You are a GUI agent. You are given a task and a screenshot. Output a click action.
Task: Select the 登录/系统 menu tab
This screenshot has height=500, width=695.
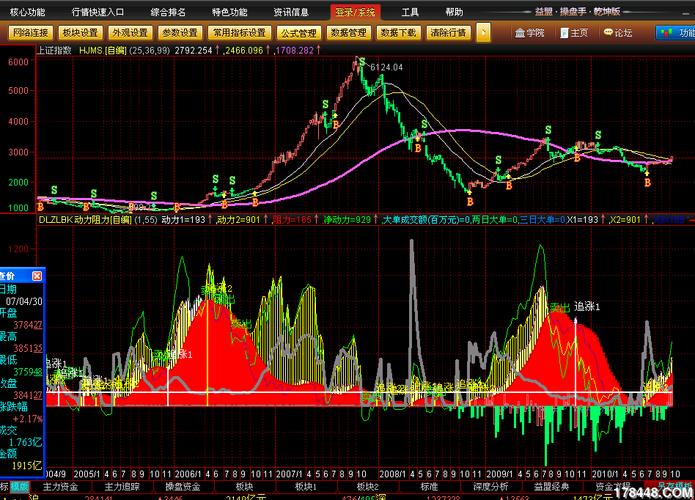tap(355, 12)
